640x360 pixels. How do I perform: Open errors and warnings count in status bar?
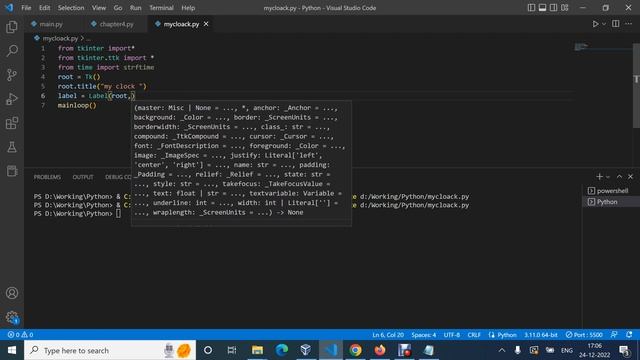point(20,335)
